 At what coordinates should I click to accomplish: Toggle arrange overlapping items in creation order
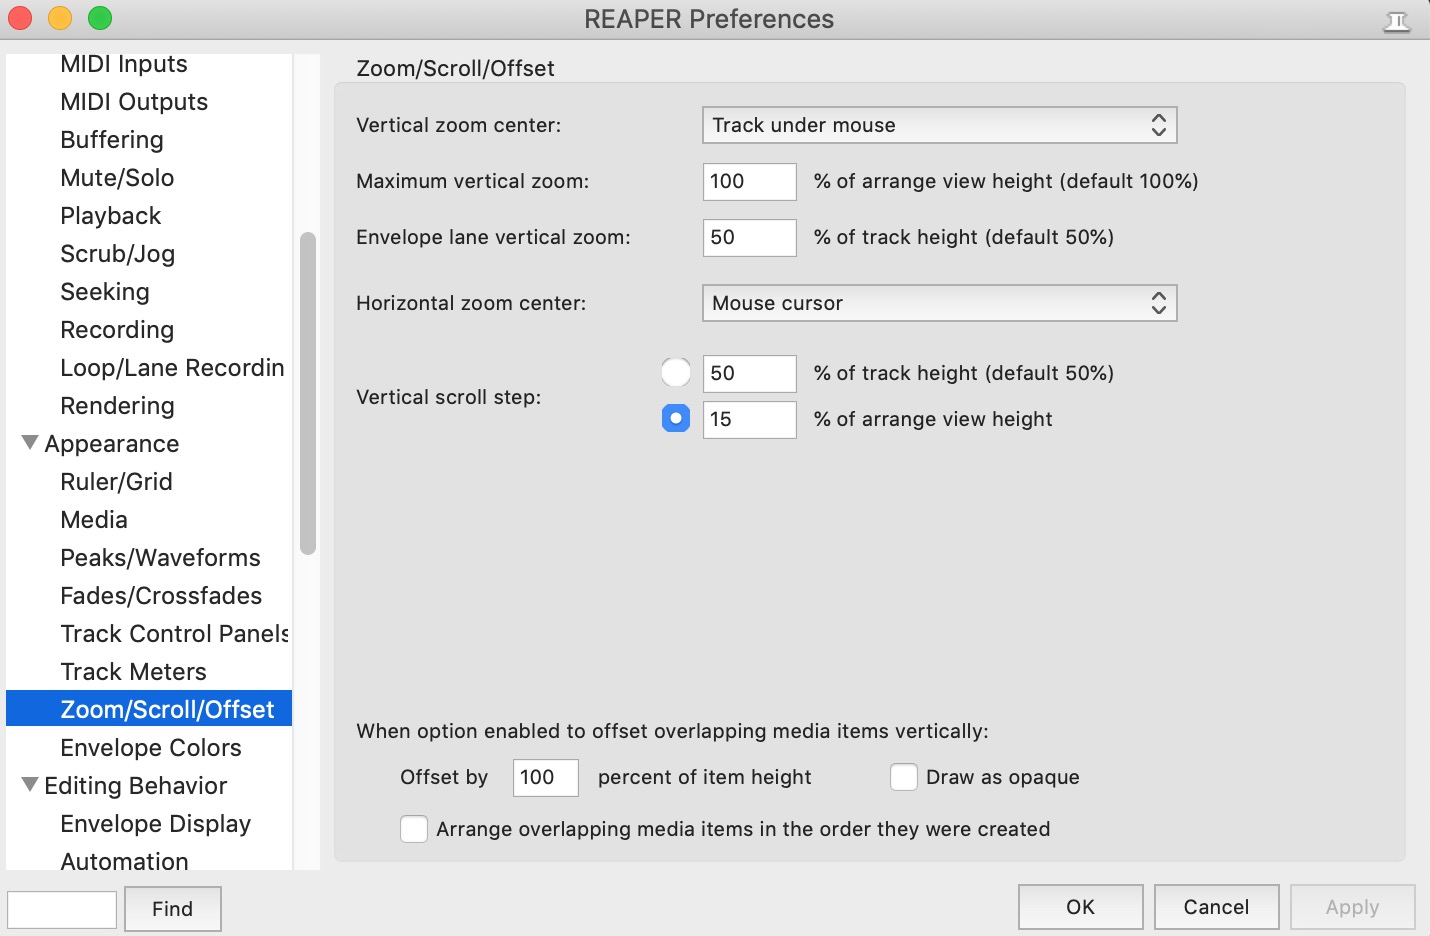[x=414, y=829]
